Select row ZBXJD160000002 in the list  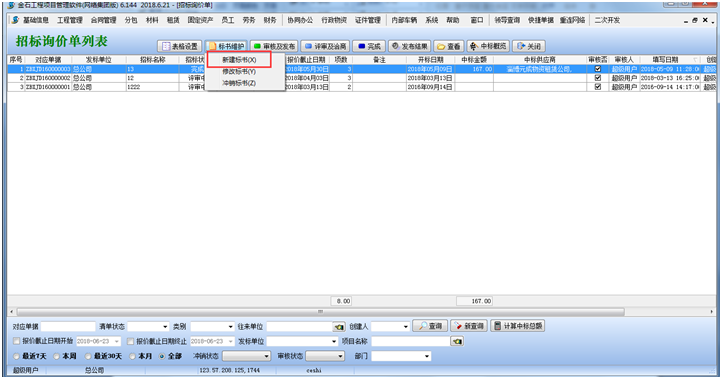(361, 78)
